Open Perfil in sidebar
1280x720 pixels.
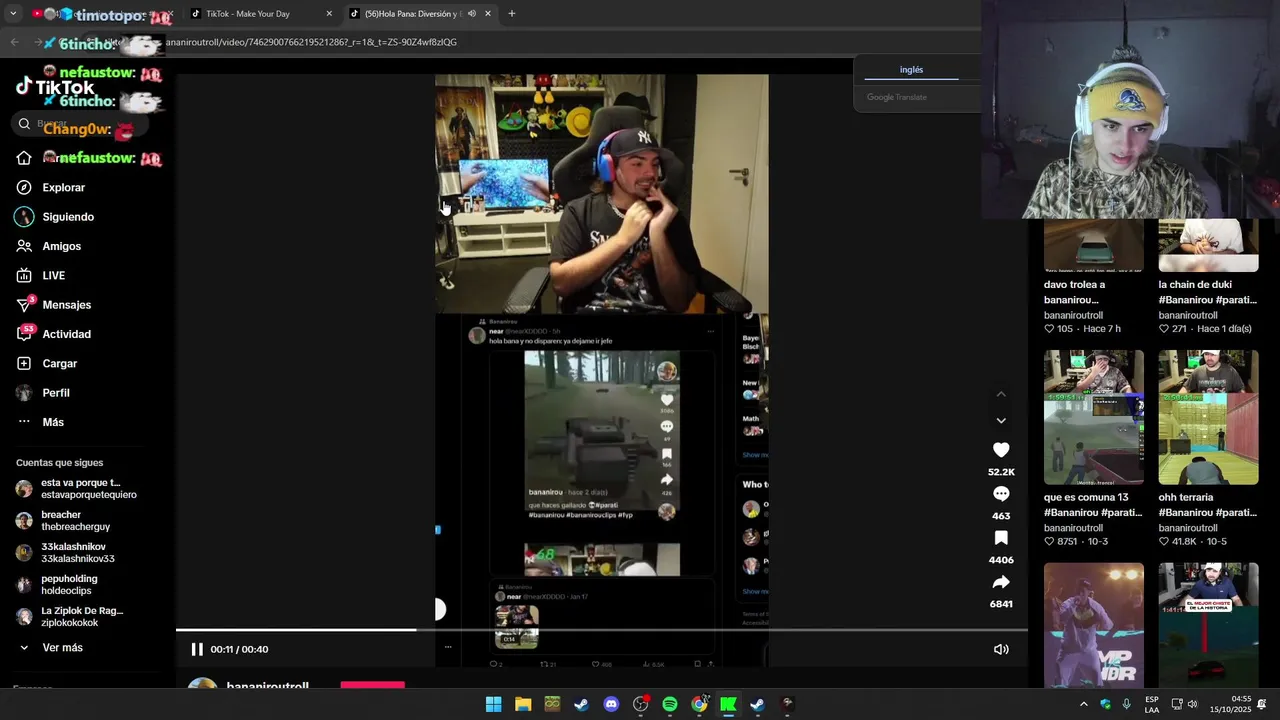point(55,393)
